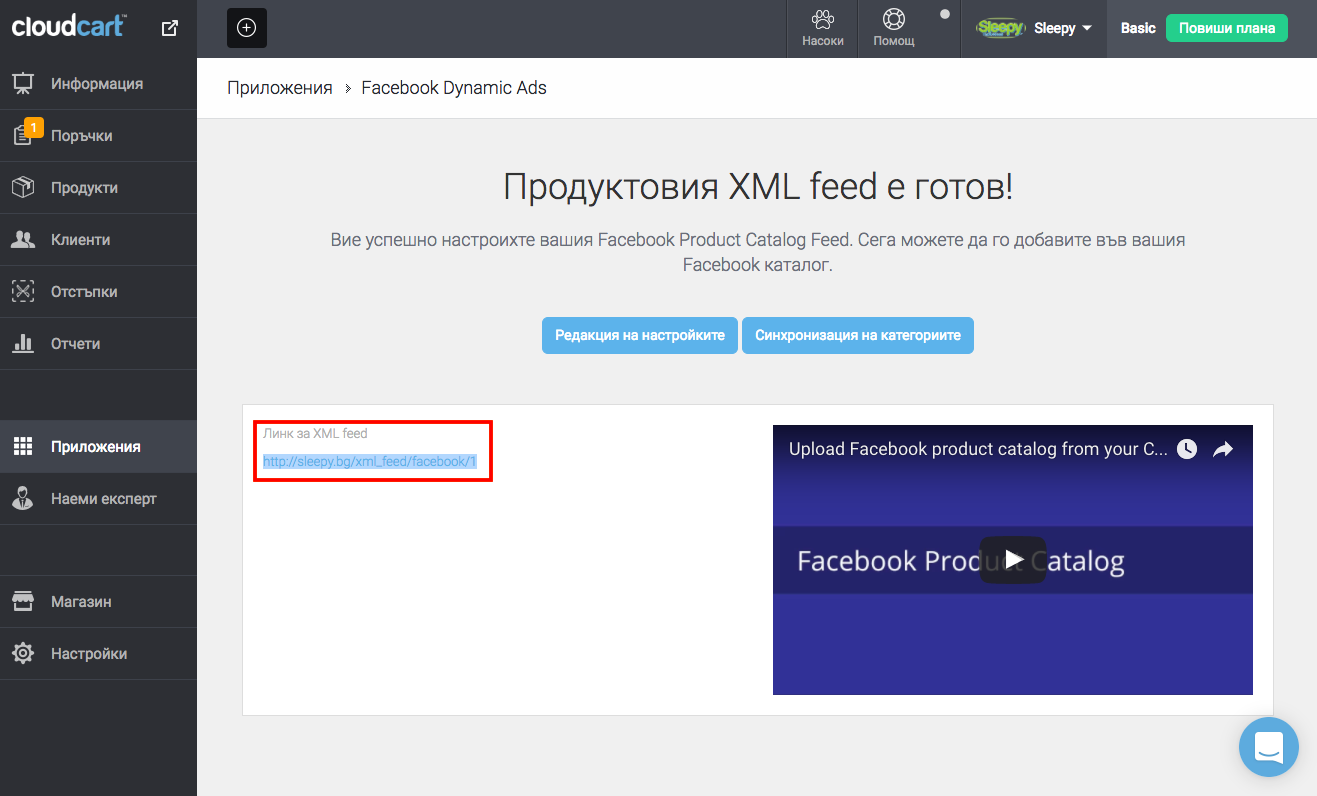Open Продукти in the sidebar

(x=98, y=188)
